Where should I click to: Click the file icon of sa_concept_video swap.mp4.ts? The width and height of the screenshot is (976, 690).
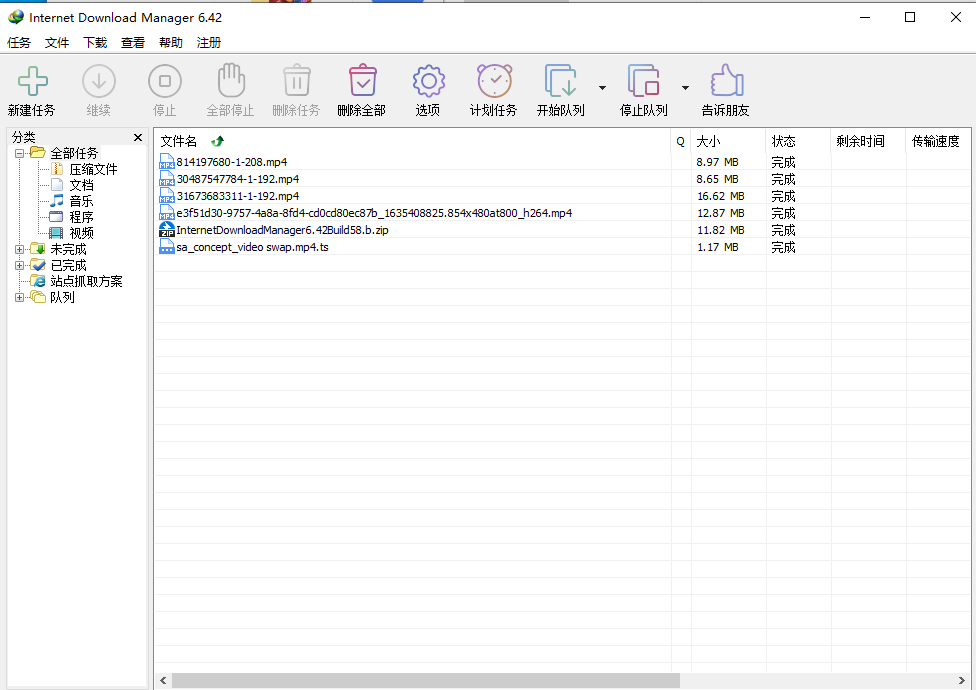(166, 247)
